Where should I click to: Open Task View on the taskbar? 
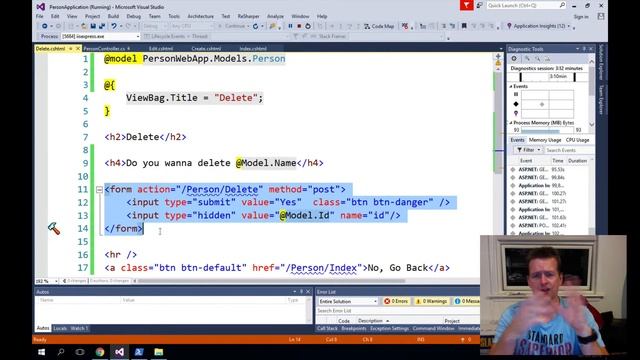click(80, 352)
